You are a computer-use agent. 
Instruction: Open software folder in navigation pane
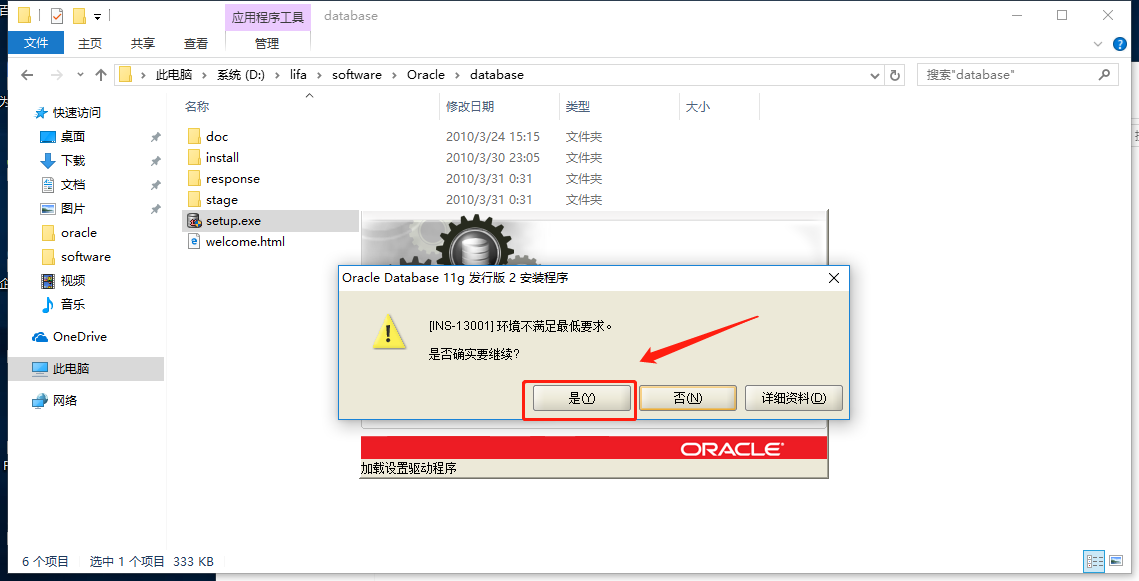coord(86,257)
